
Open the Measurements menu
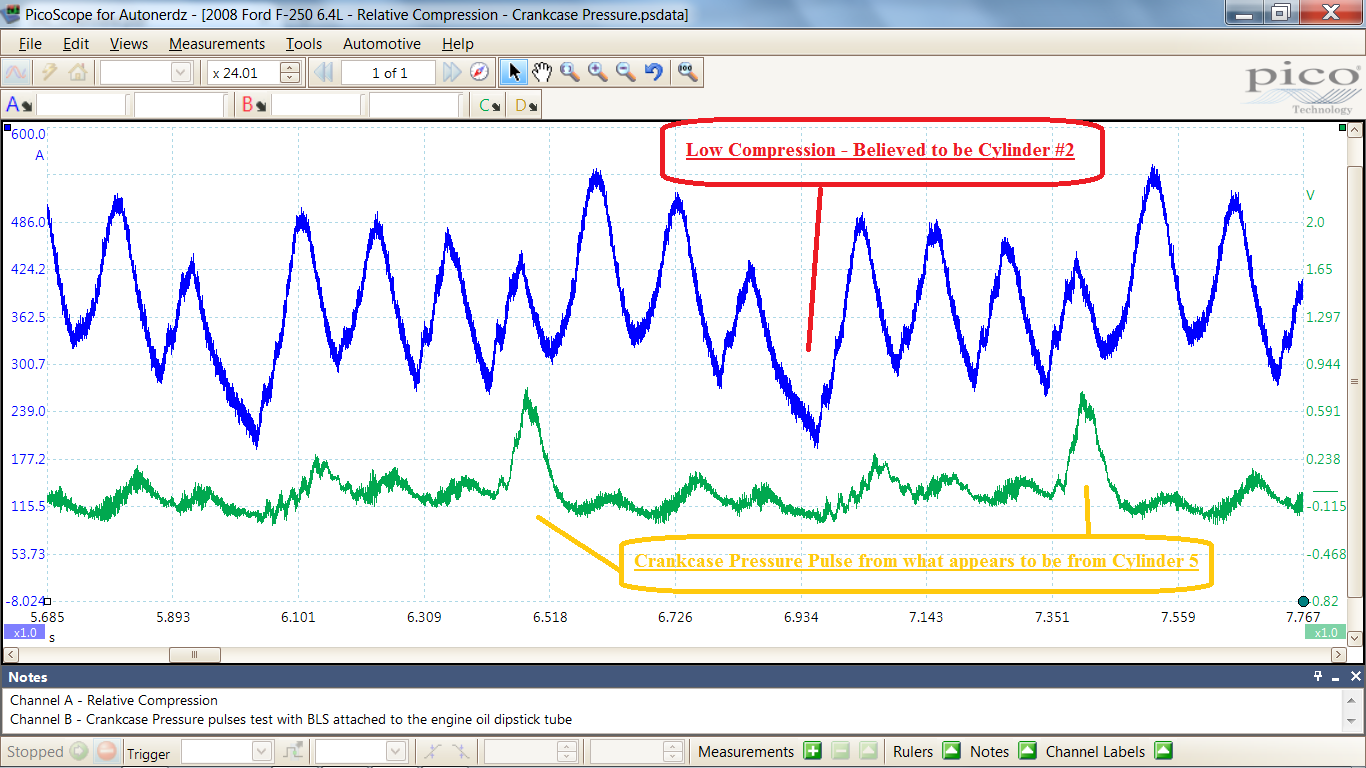point(217,44)
